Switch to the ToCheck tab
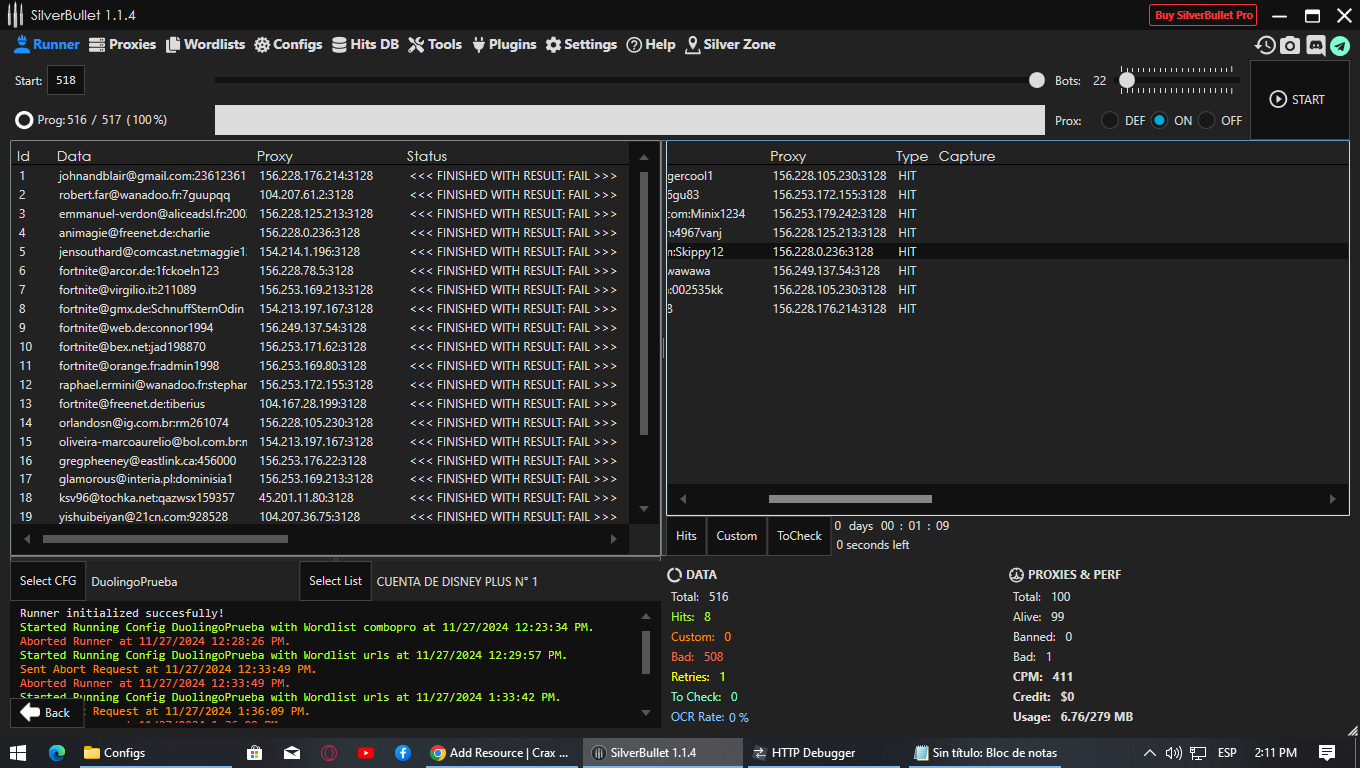 point(799,536)
